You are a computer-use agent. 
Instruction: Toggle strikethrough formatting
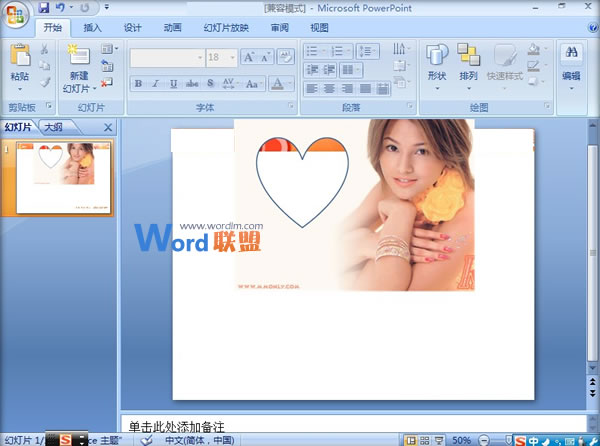[192, 83]
